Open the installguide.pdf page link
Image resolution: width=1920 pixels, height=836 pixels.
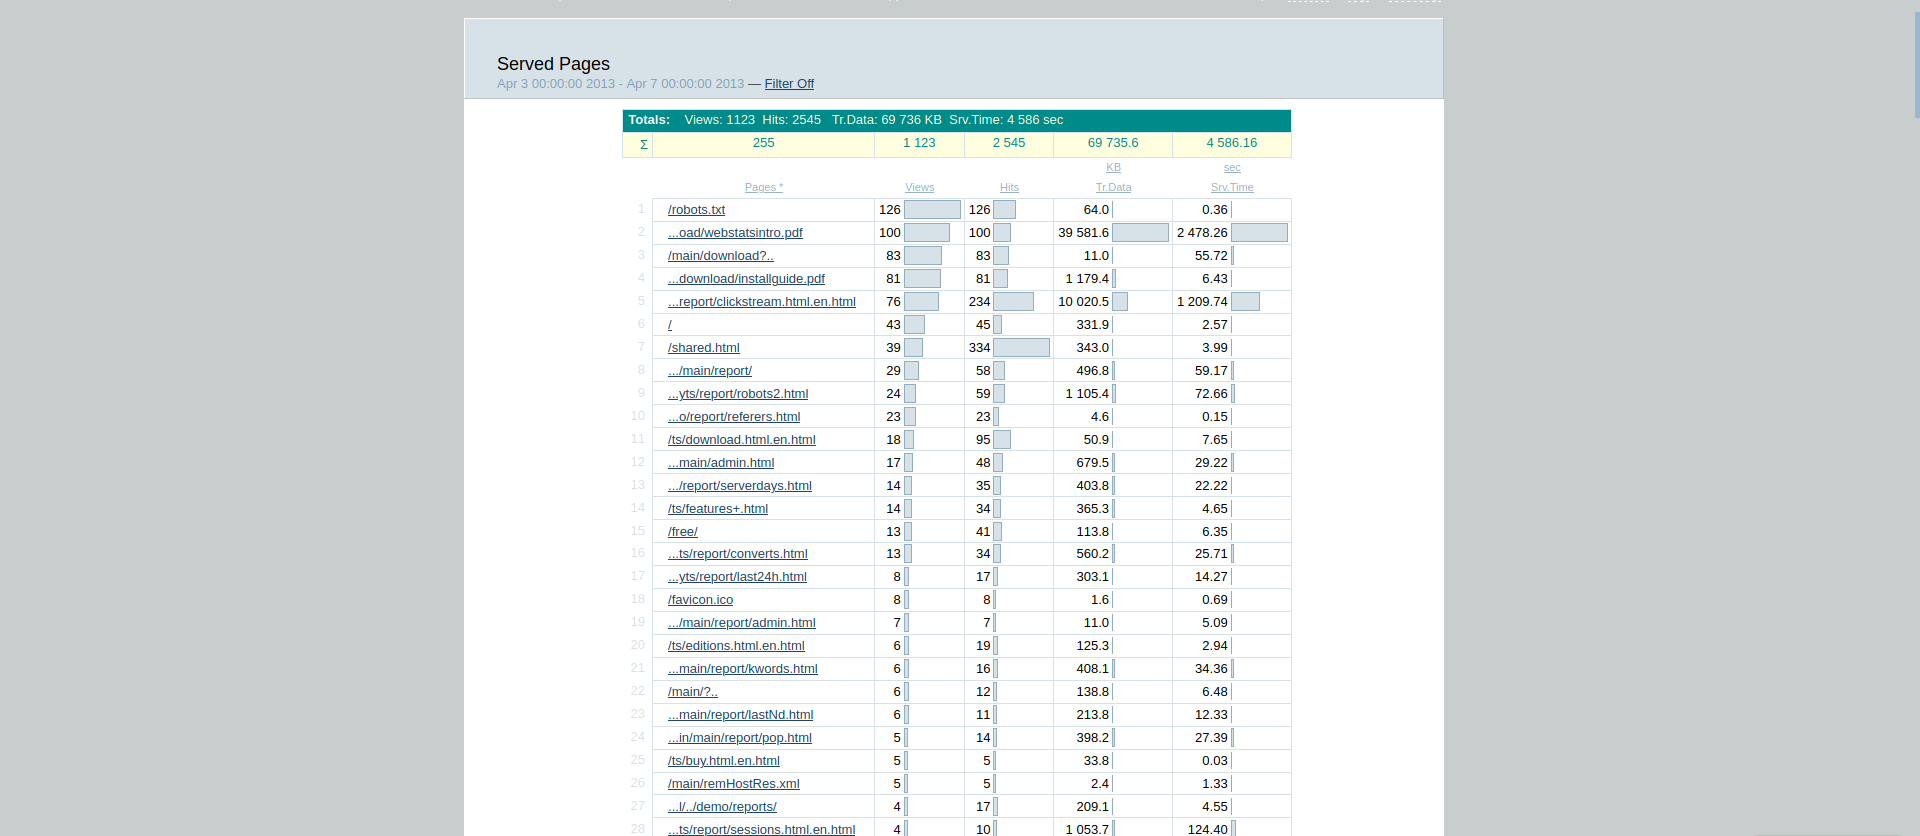point(746,279)
